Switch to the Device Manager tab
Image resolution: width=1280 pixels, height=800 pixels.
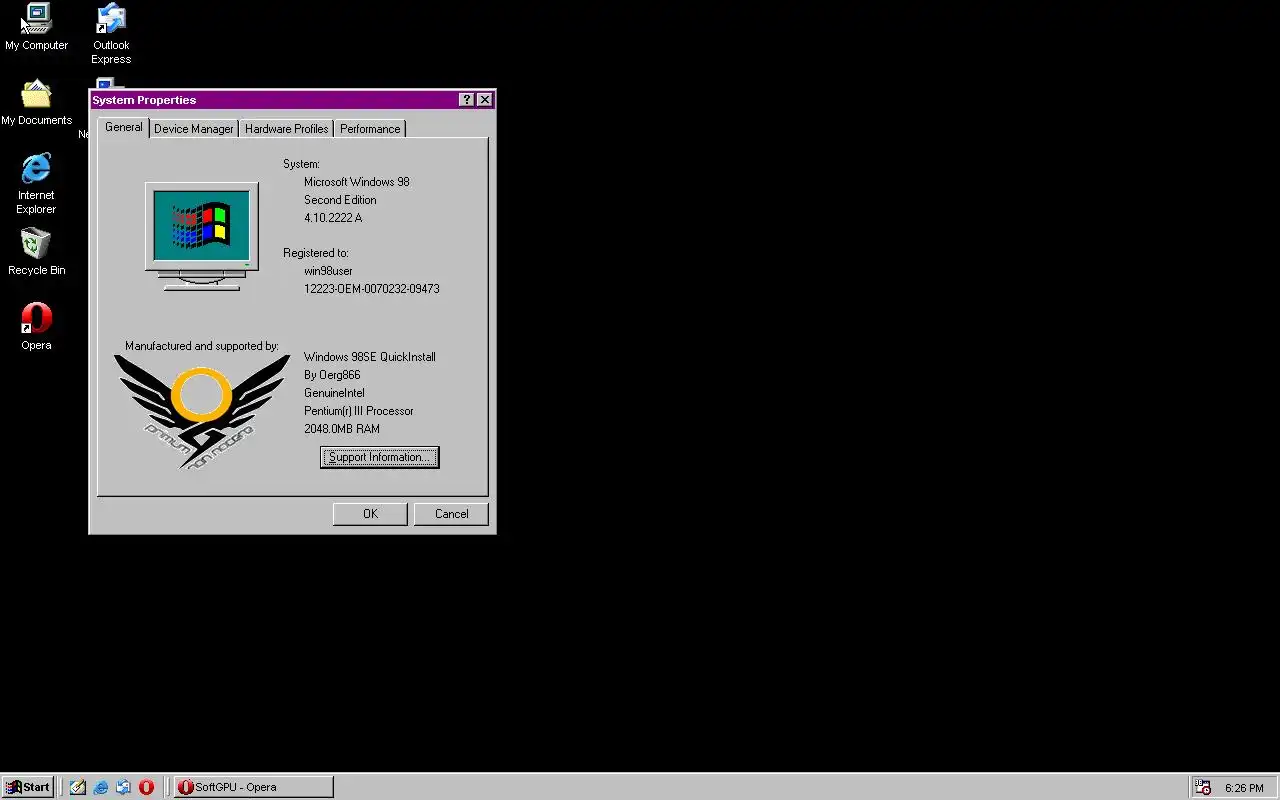tap(194, 129)
